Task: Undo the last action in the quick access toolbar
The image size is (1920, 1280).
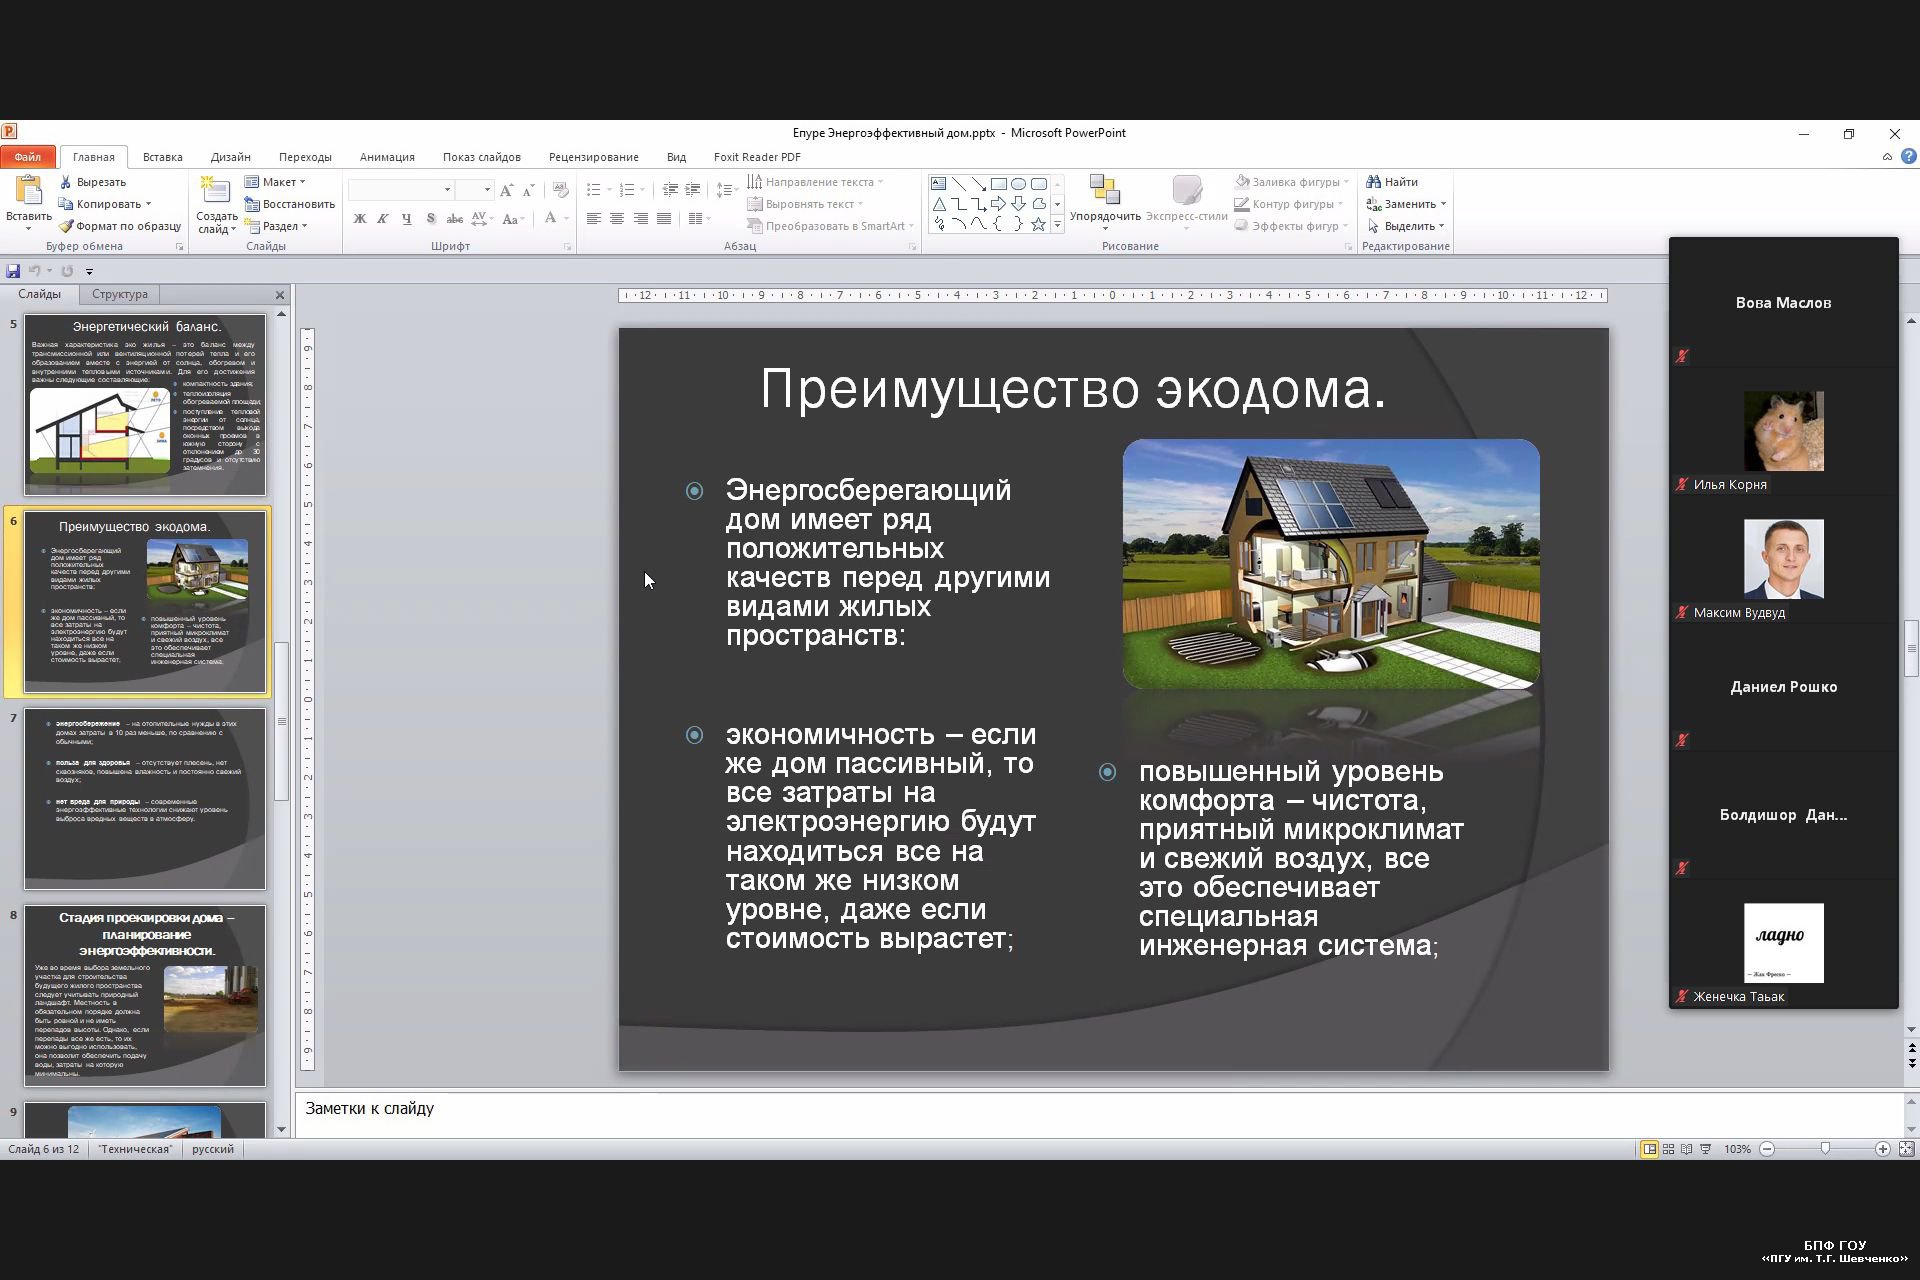Action: click(x=35, y=271)
